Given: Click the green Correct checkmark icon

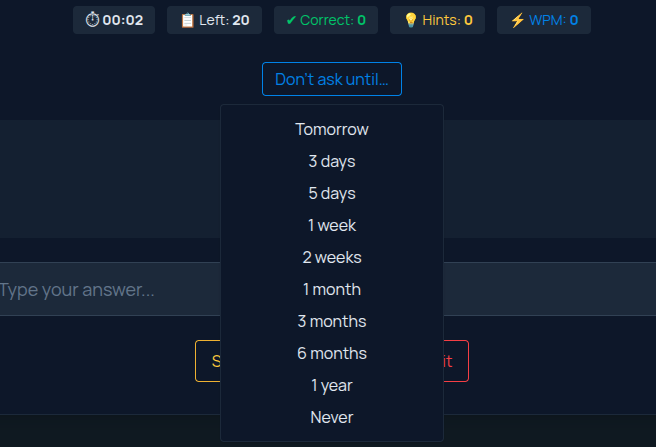Looking at the screenshot, I should click(290, 20).
